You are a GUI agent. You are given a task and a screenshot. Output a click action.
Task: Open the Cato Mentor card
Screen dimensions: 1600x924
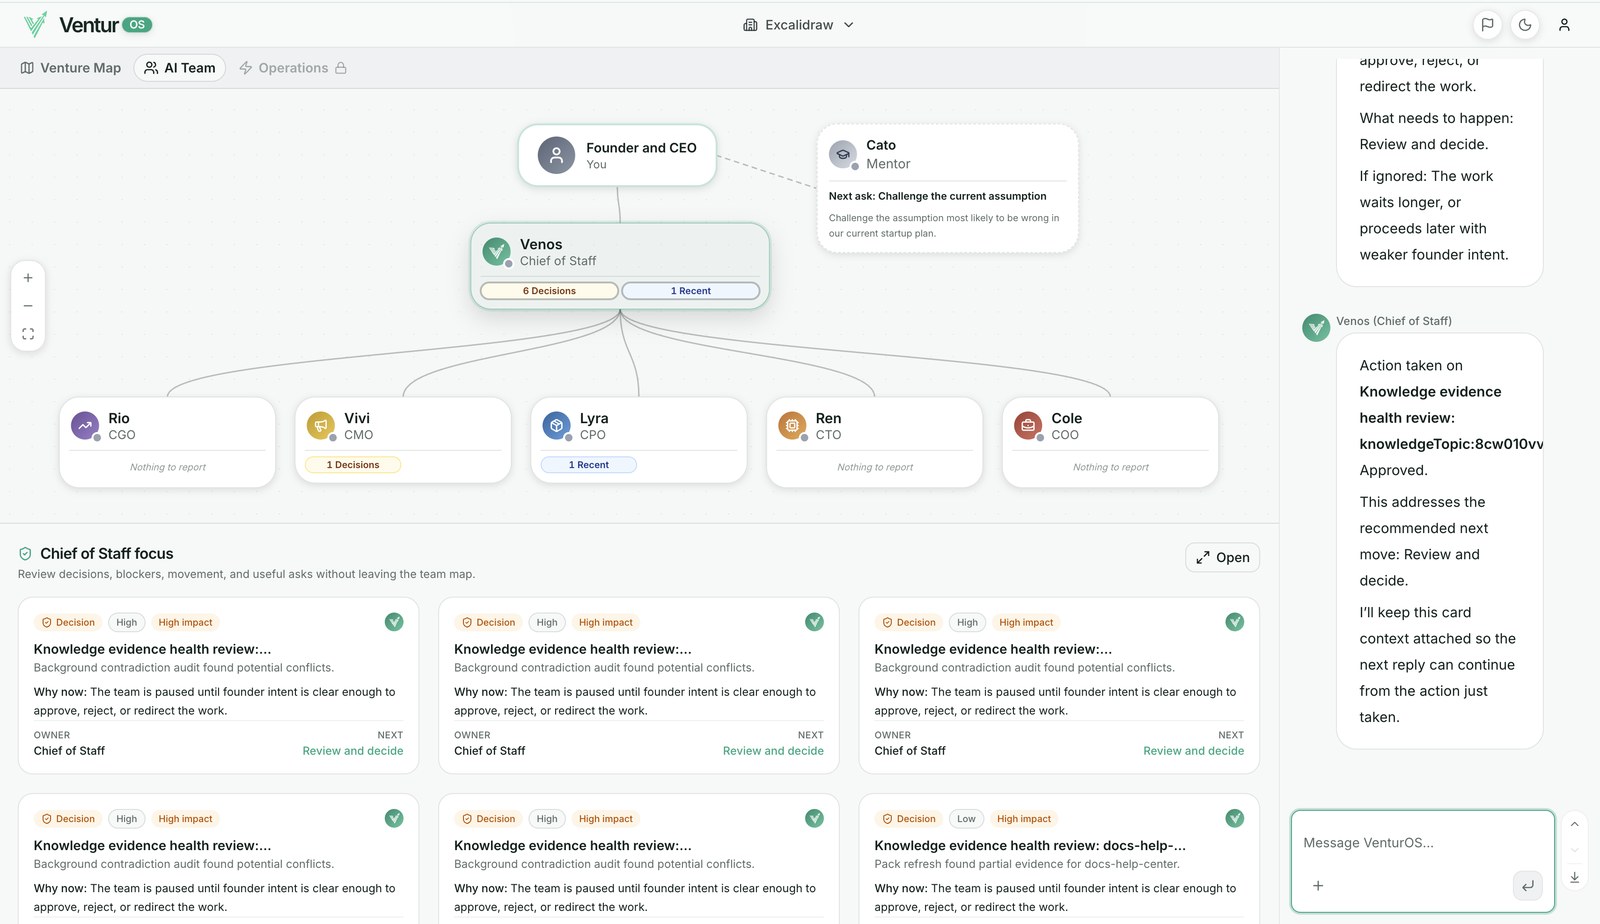[x=947, y=188]
